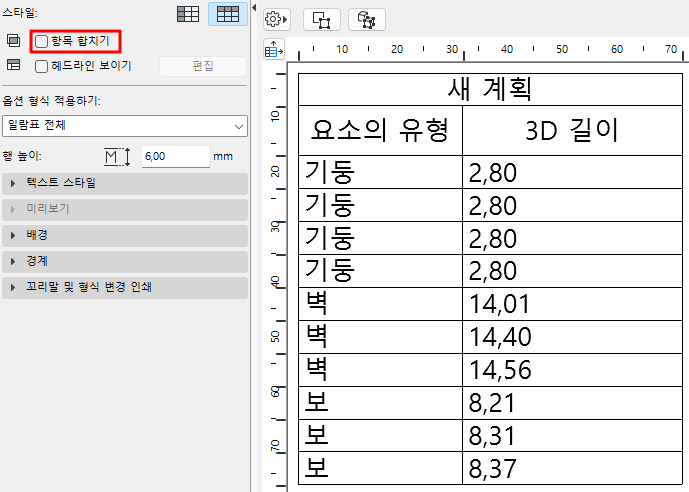The height and width of the screenshot is (492, 689).
Task: Expand the 미리보기 section
Action: coord(125,209)
